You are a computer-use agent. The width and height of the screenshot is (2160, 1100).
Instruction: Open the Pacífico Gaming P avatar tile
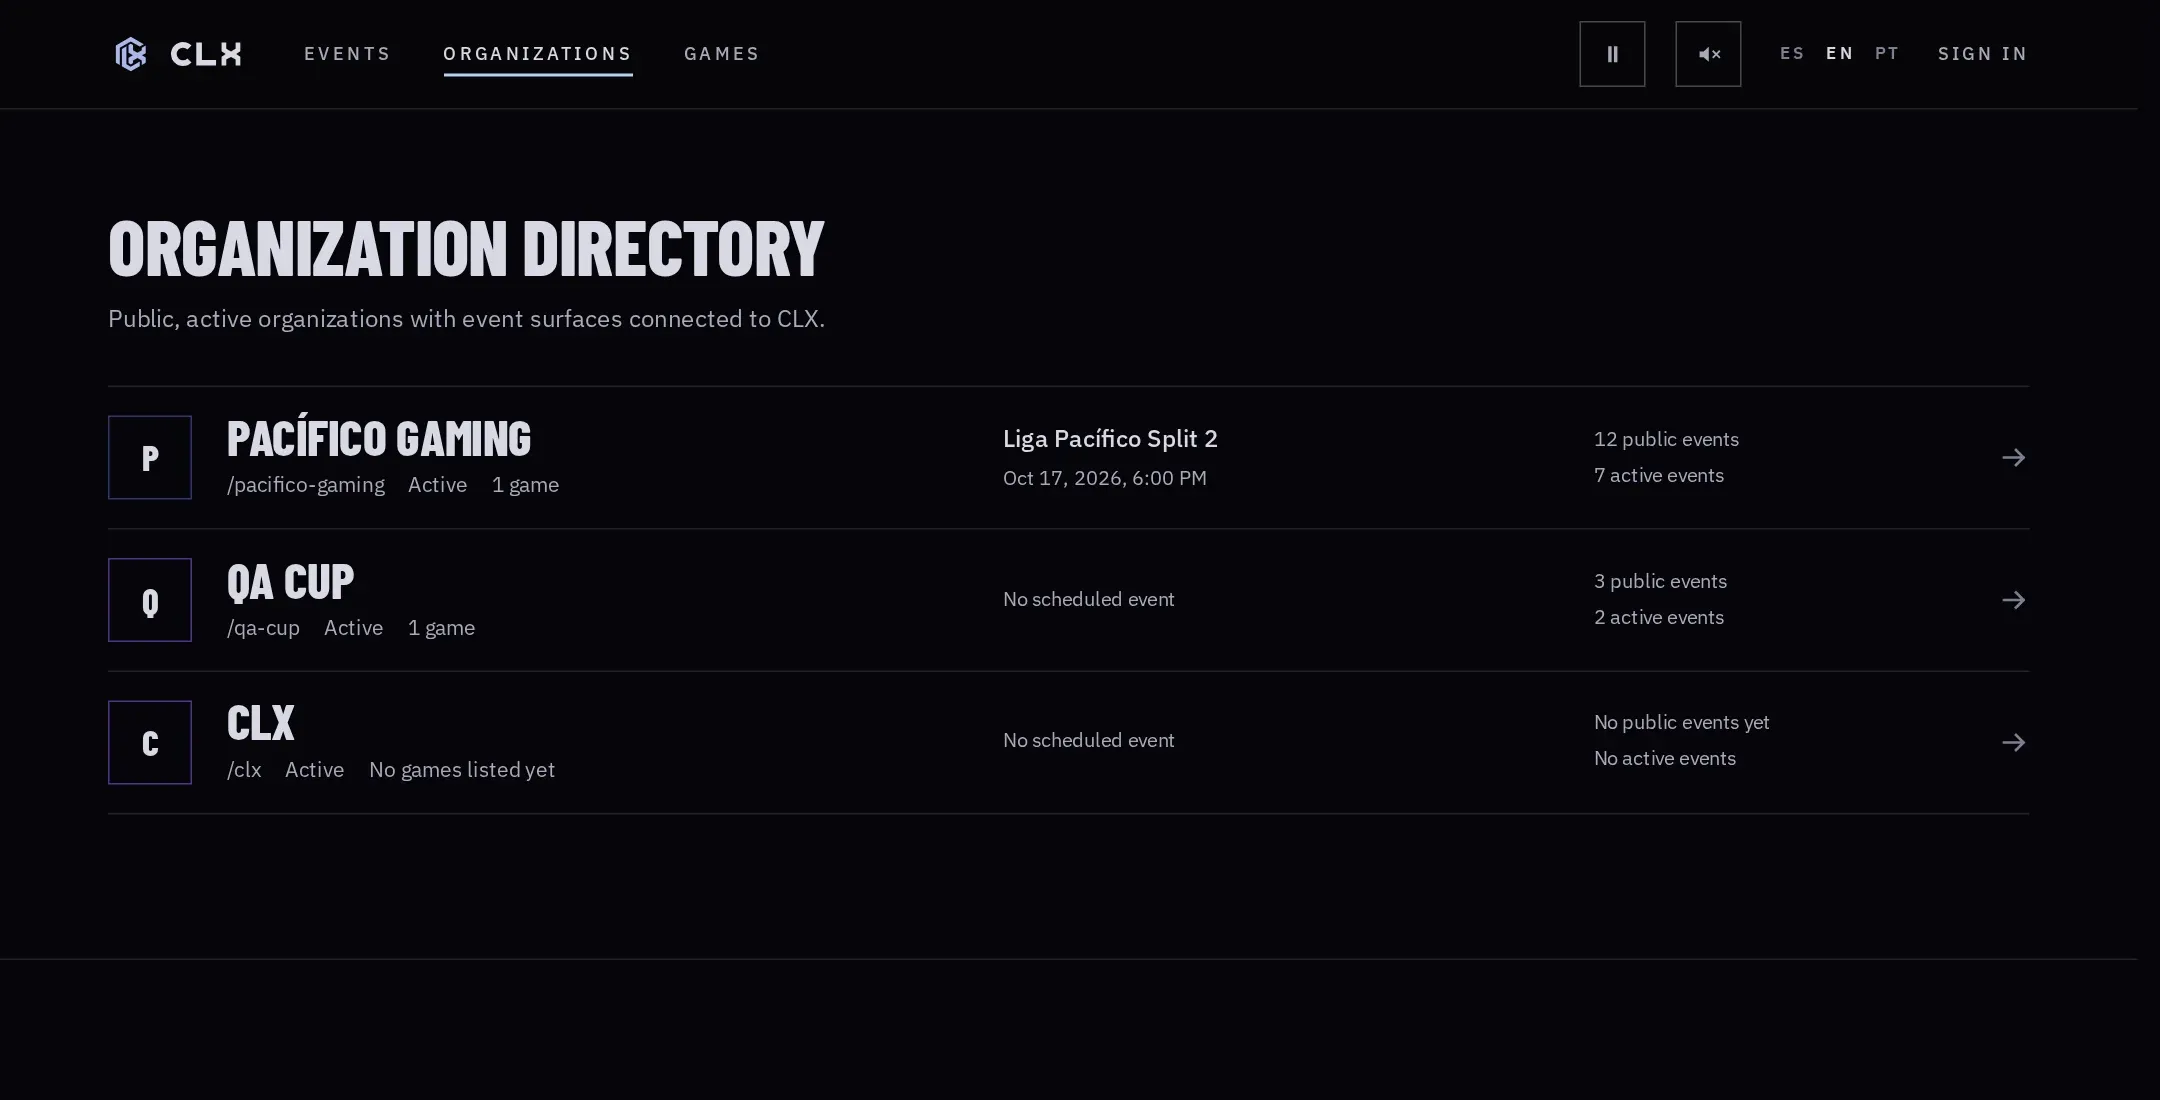[x=150, y=458]
